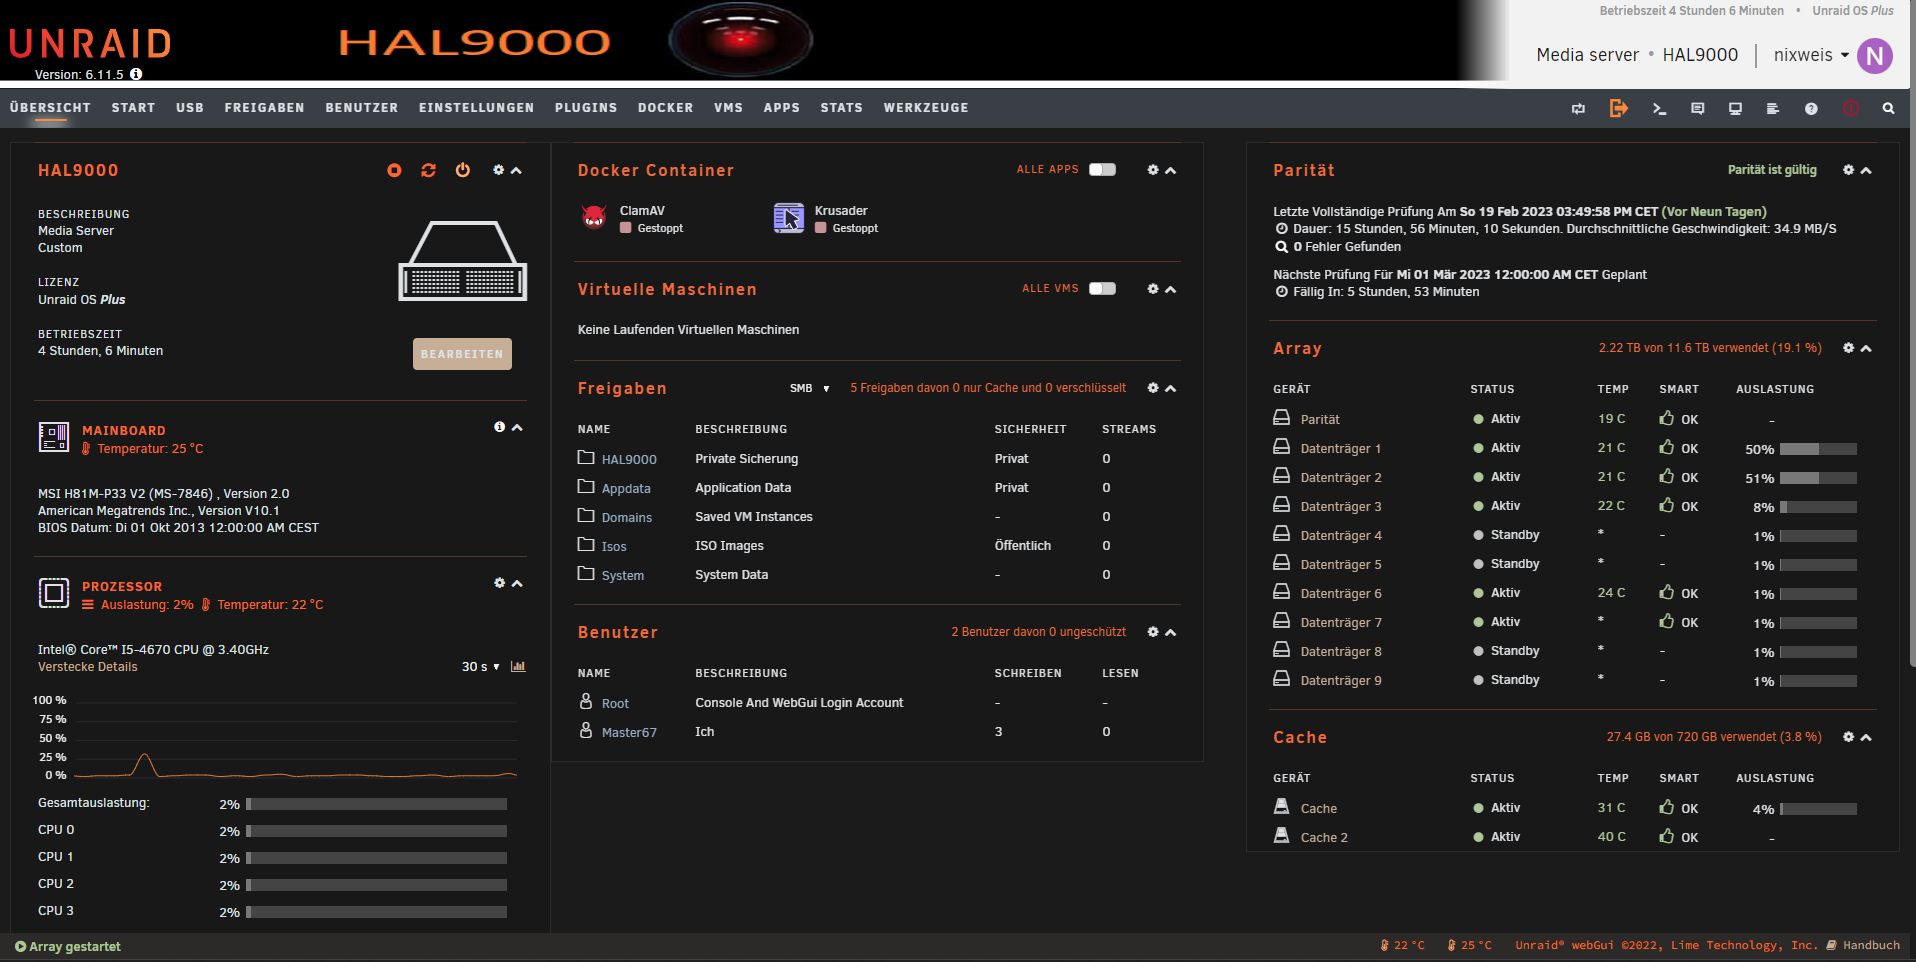Collapse the Mainboard section

(517, 428)
